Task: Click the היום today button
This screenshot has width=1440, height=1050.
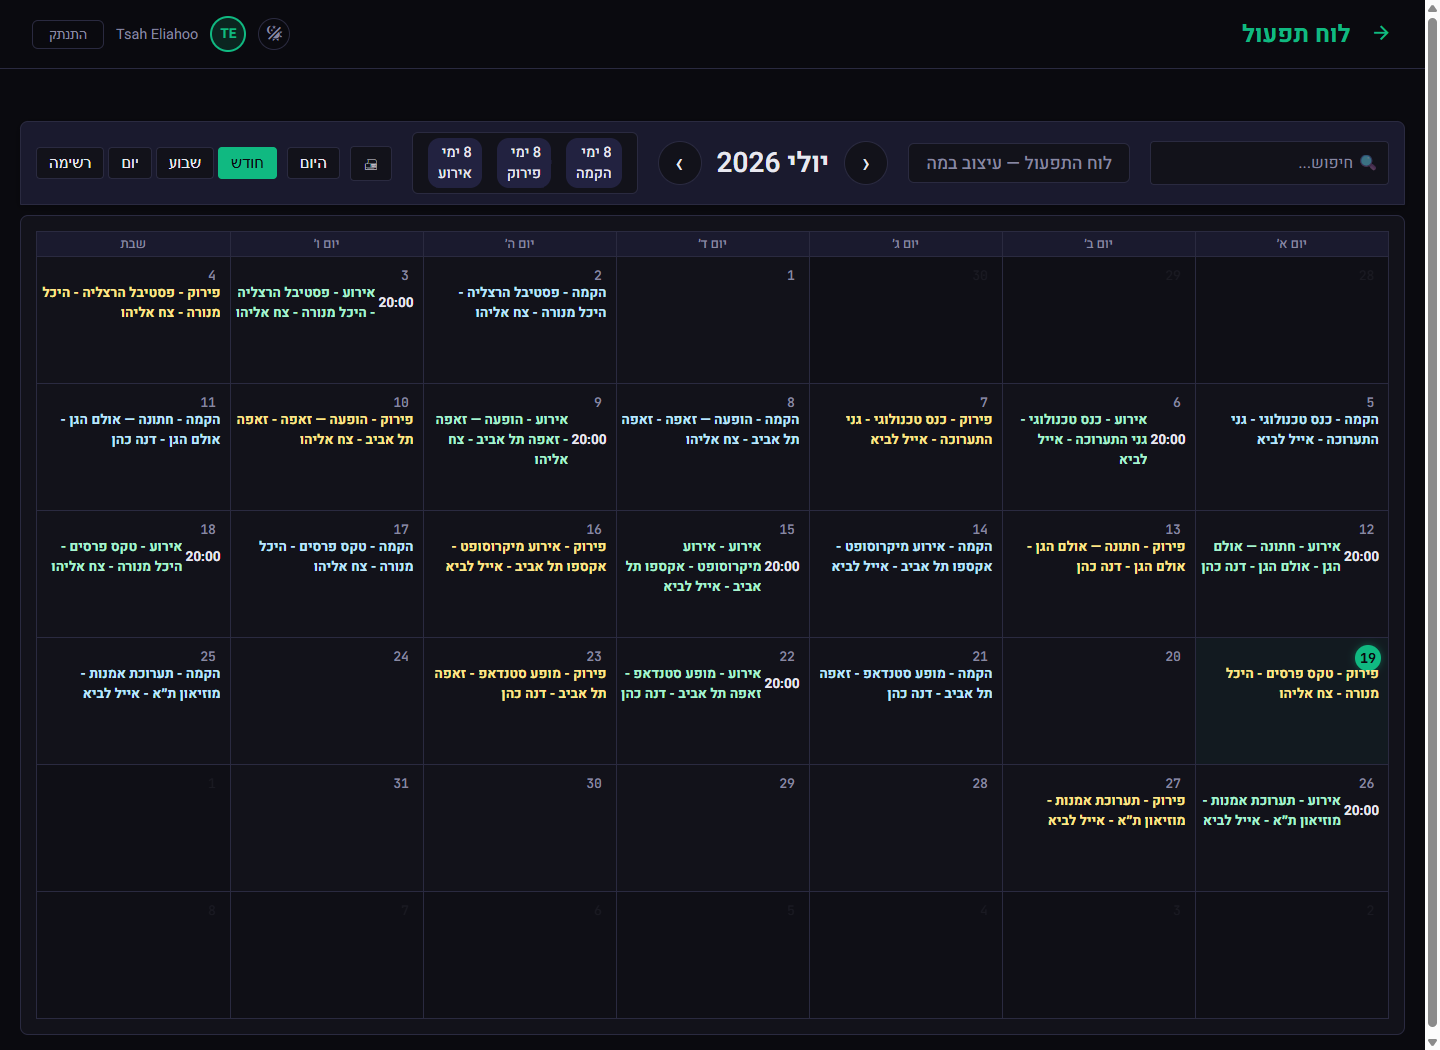Action: (x=313, y=163)
